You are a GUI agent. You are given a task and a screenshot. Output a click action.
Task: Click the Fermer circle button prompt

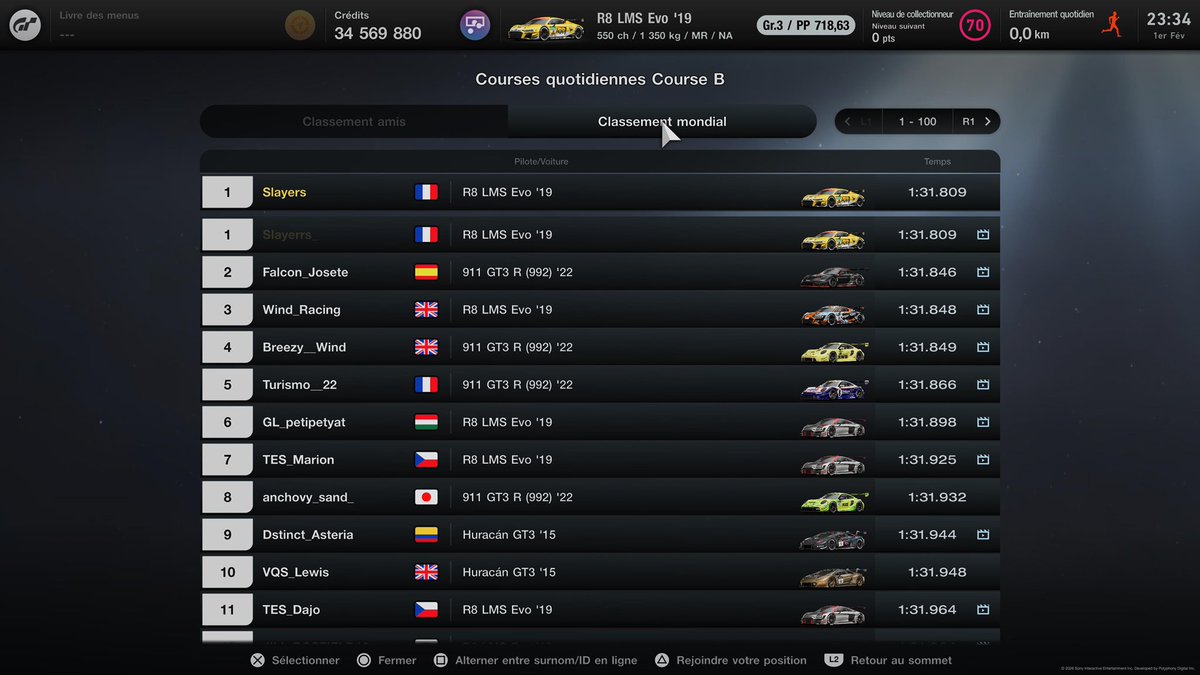[x=386, y=660]
